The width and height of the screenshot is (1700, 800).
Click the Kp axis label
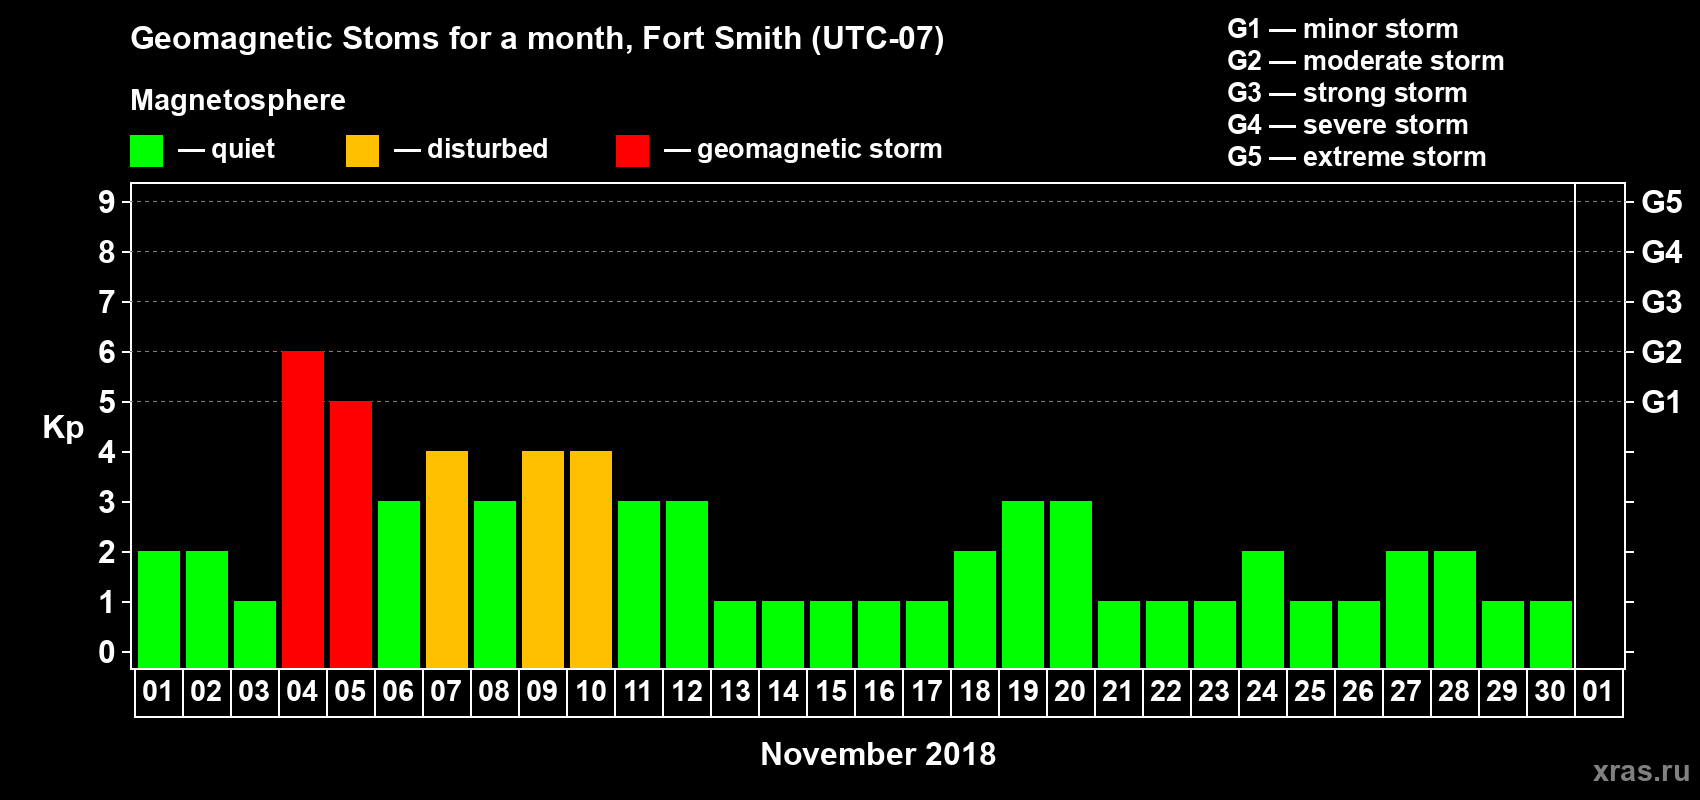pyautogui.click(x=63, y=428)
